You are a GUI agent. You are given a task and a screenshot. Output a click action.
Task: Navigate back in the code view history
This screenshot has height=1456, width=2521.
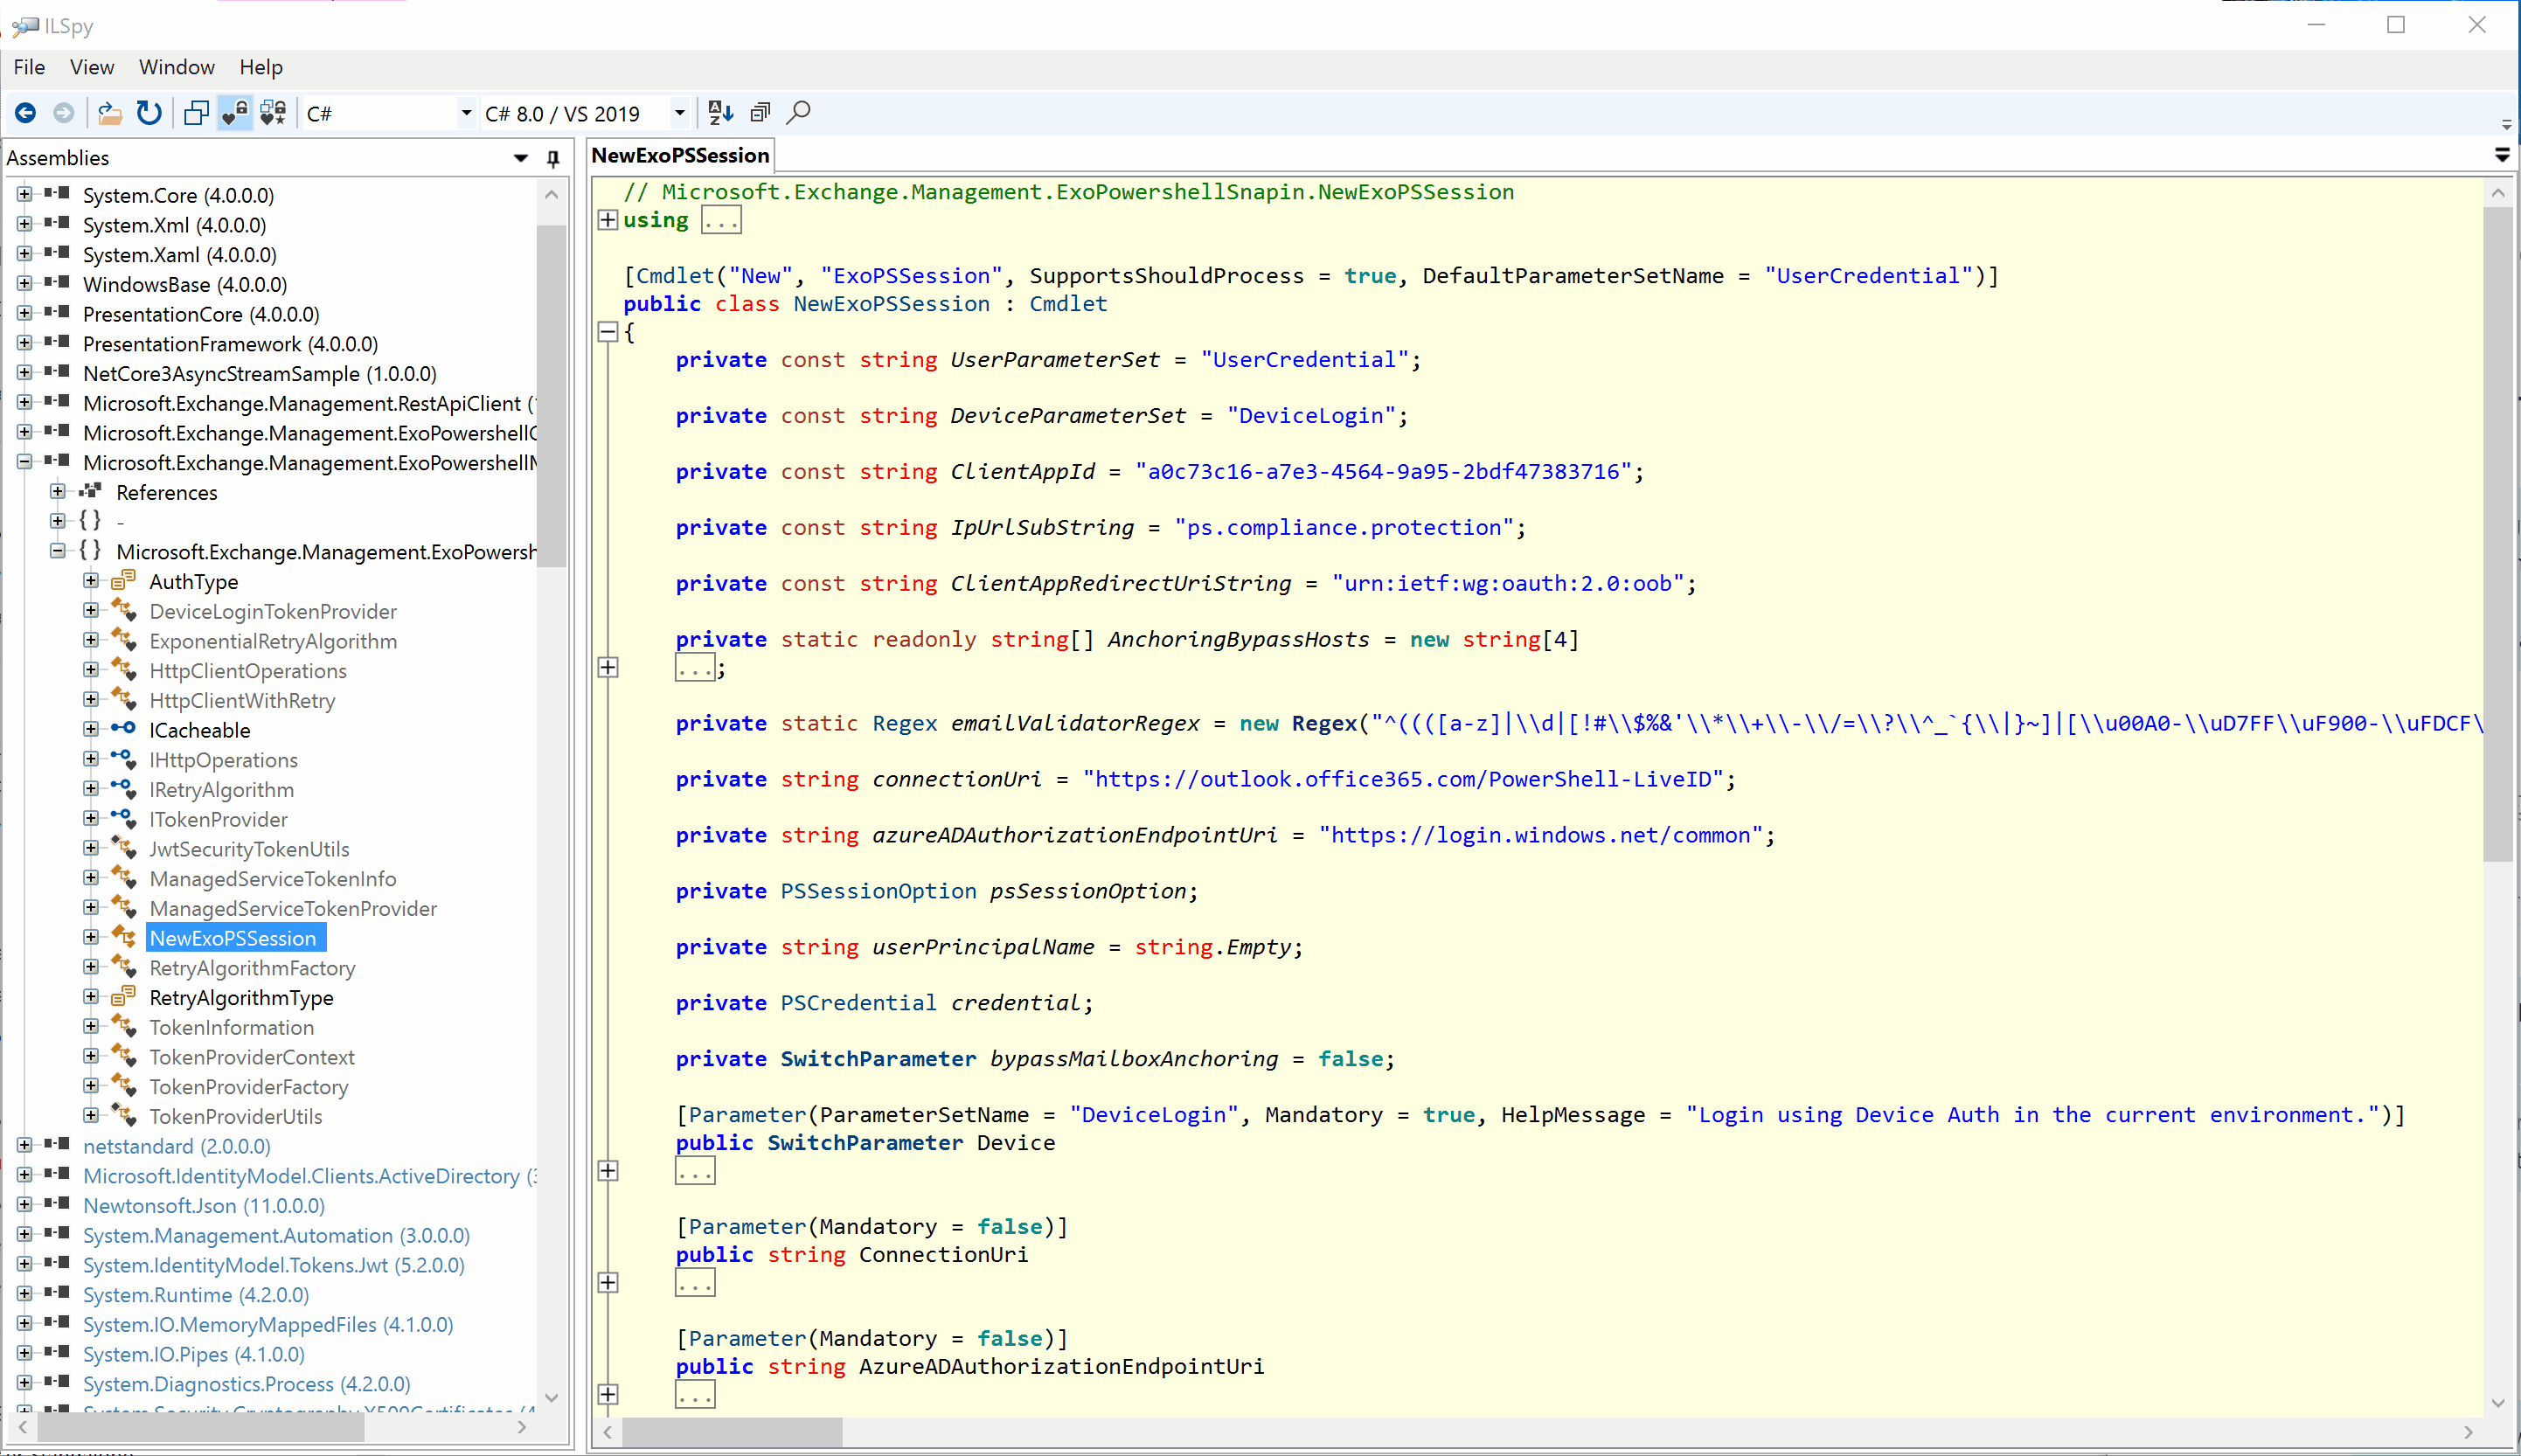25,112
